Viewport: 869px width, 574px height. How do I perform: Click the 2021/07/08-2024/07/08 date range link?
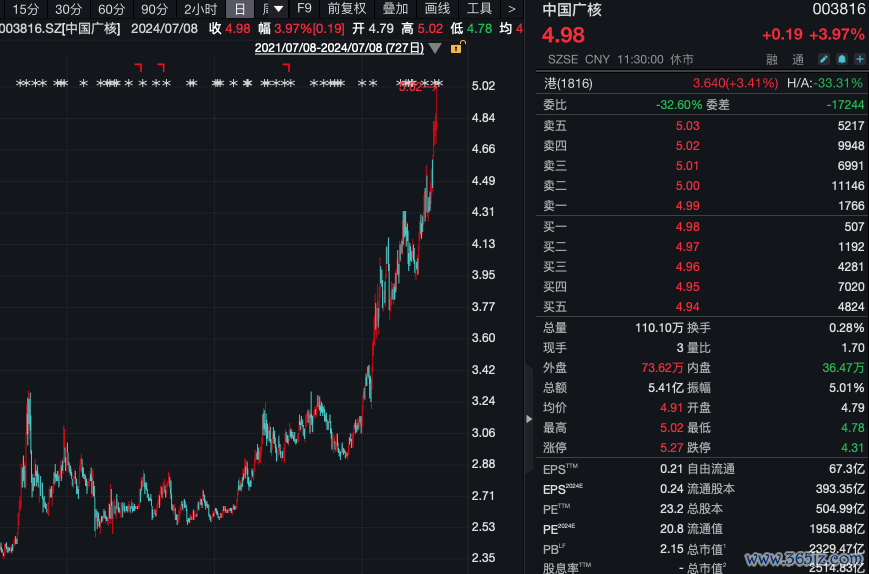coord(339,48)
